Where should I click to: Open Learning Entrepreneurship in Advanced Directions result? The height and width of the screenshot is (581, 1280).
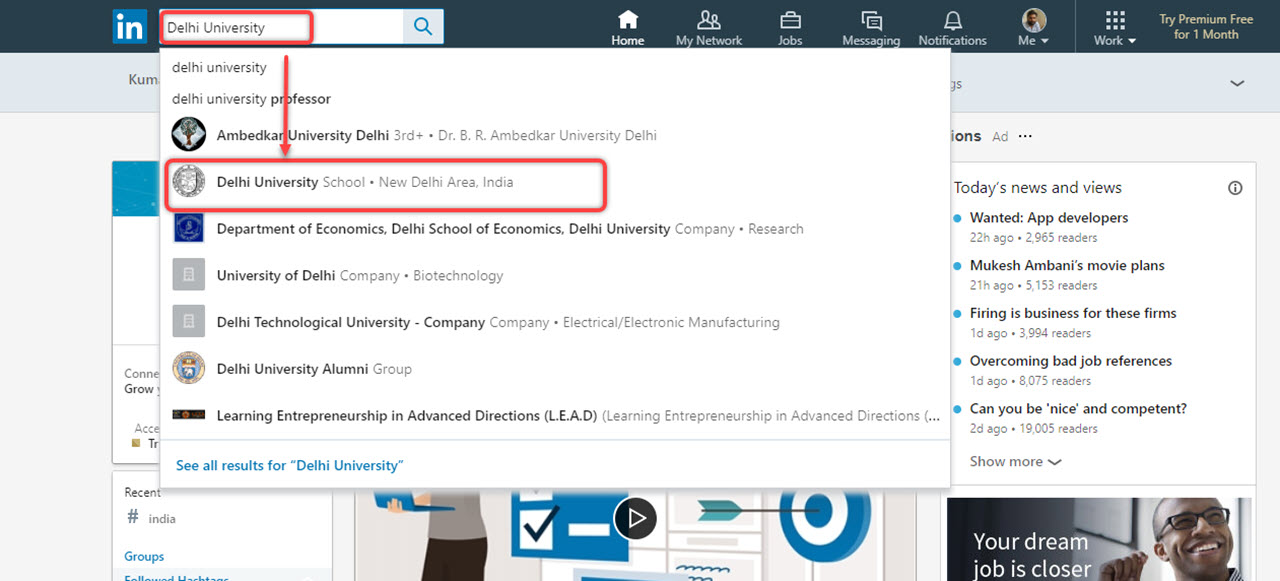point(555,415)
